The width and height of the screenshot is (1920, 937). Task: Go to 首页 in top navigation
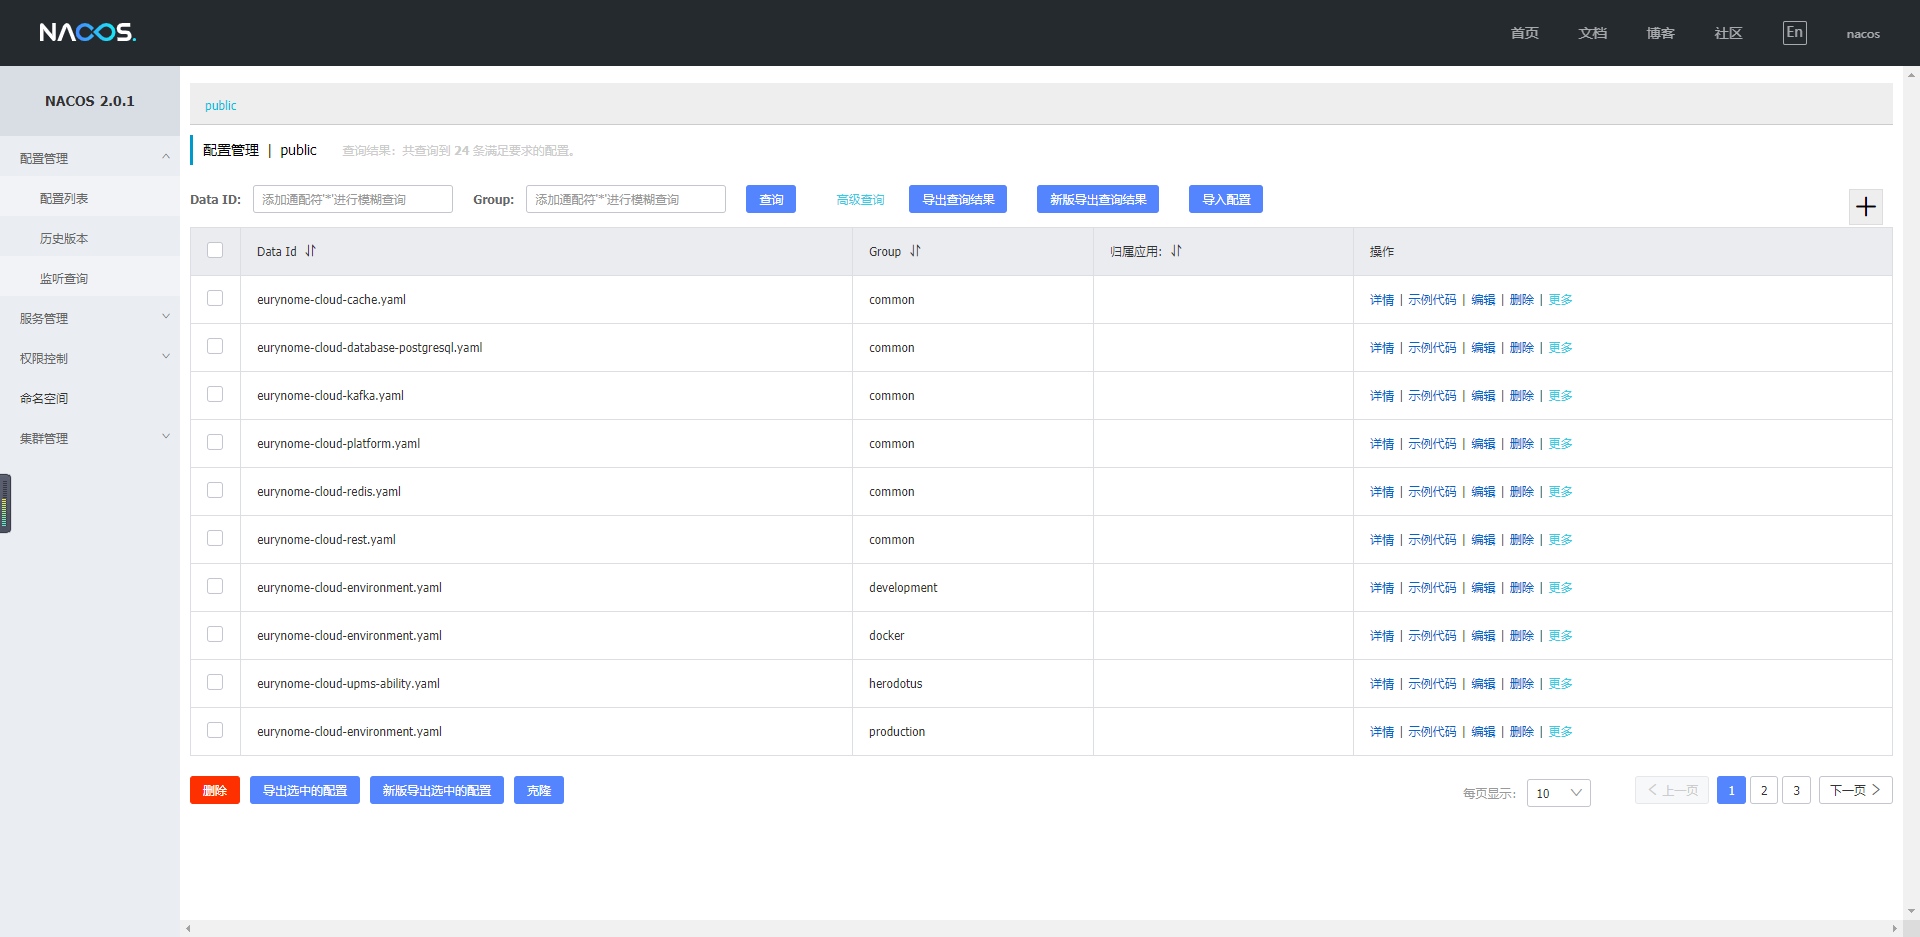(x=1524, y=33)
